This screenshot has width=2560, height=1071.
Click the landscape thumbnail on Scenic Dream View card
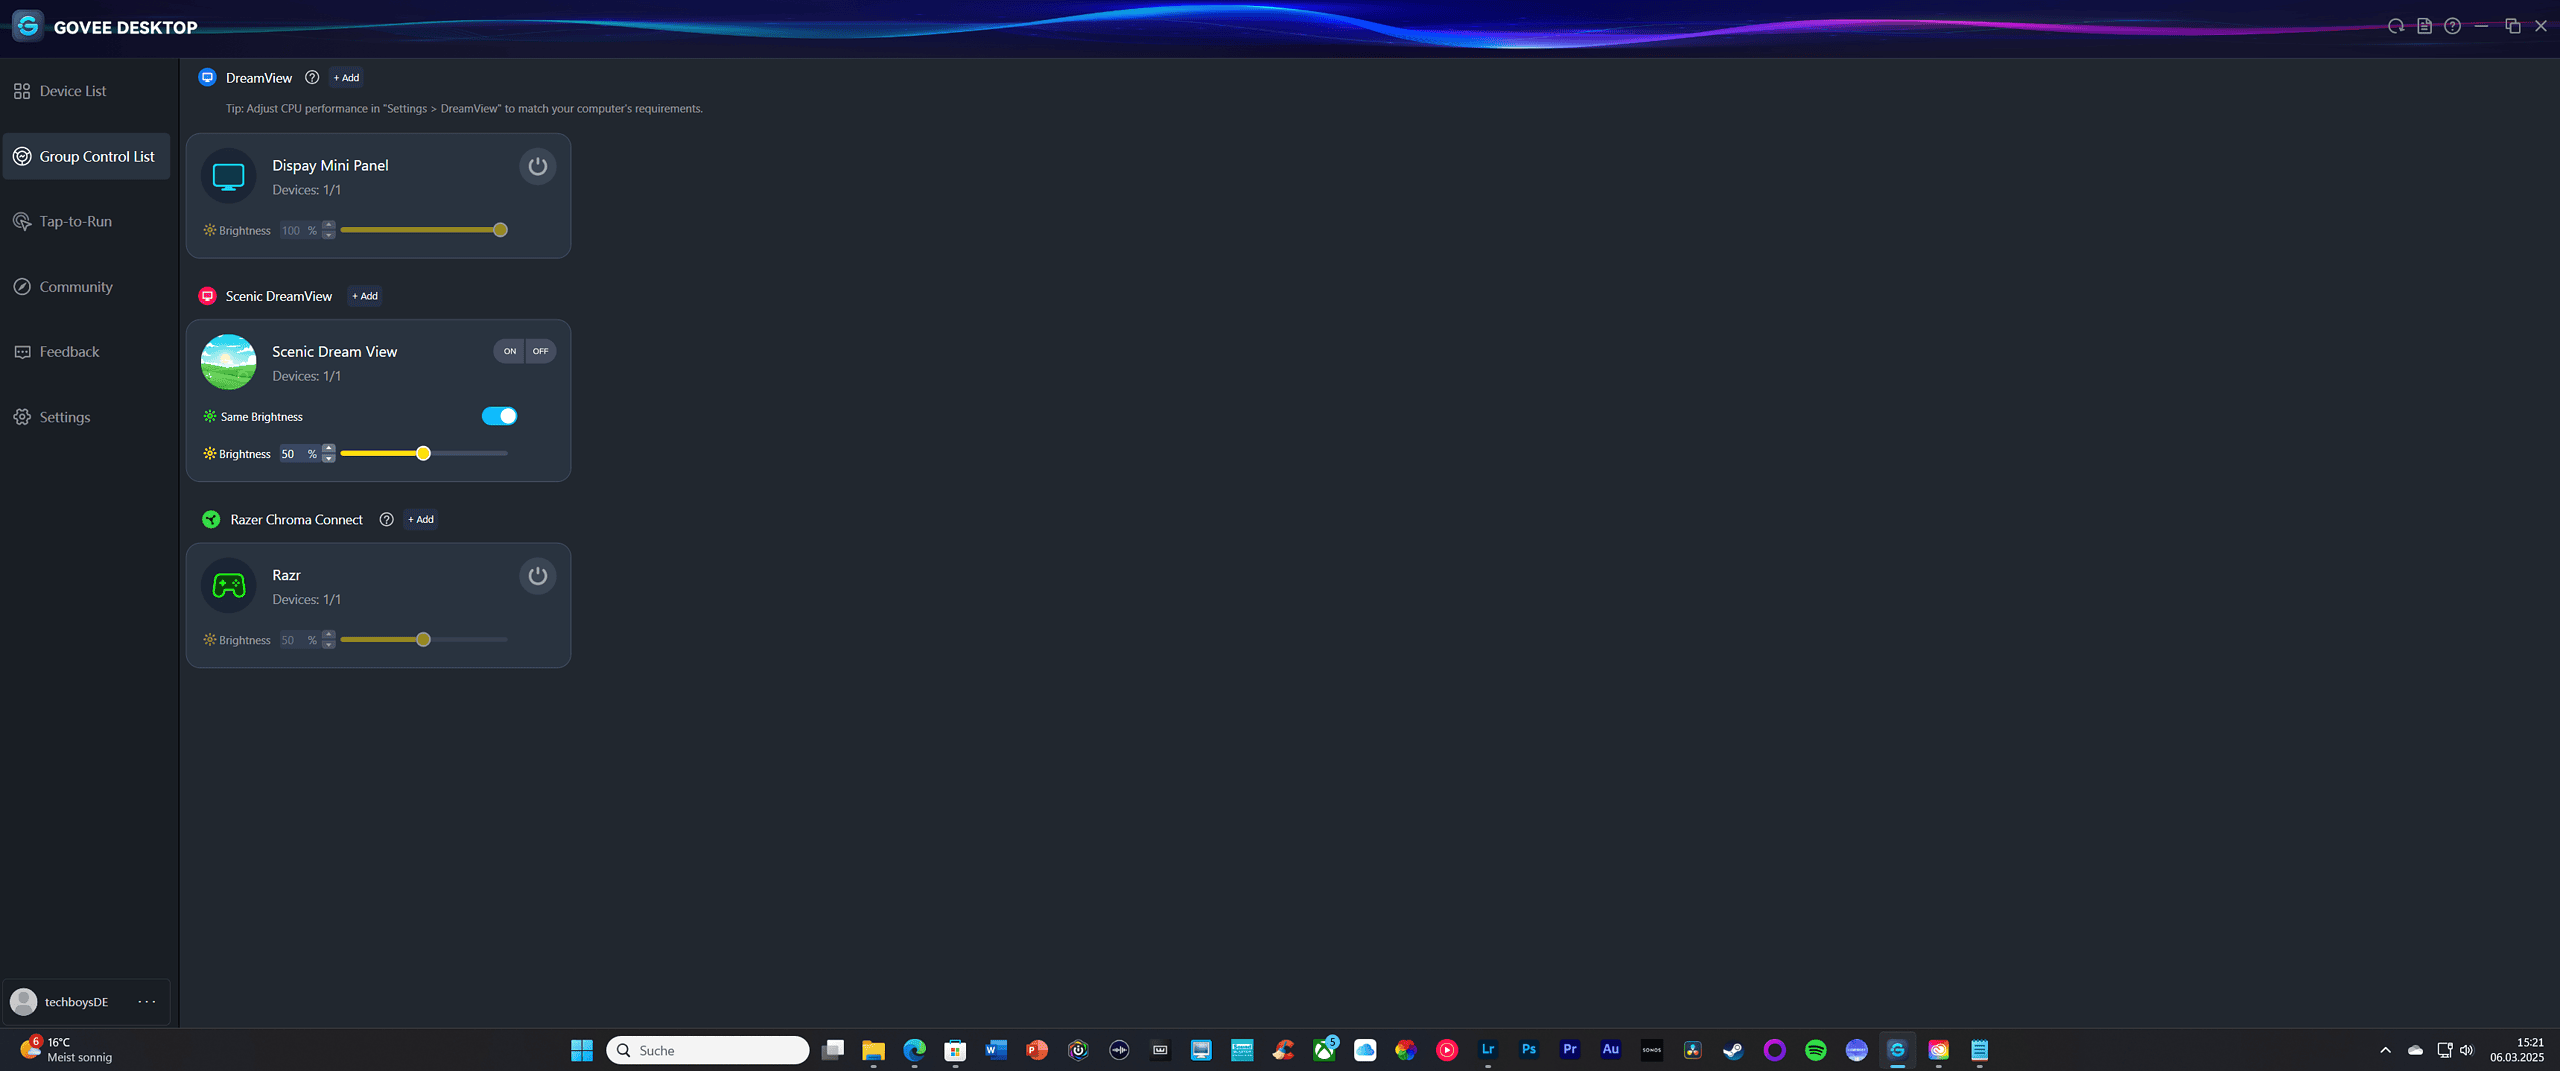(x=229, y=362)
